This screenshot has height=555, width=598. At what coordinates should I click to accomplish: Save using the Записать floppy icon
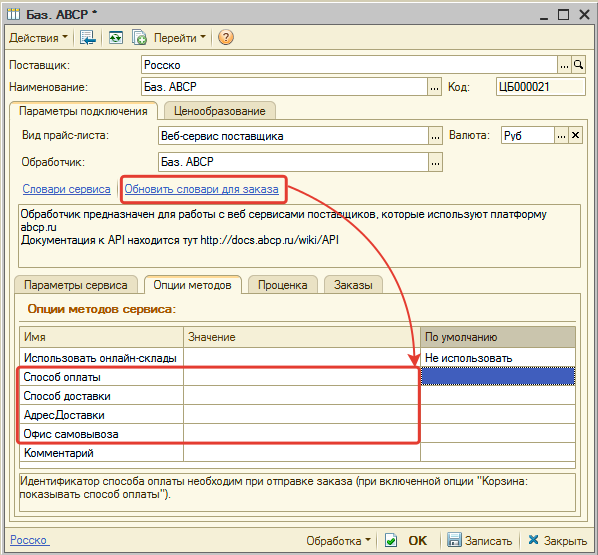(x=454, y=540)
